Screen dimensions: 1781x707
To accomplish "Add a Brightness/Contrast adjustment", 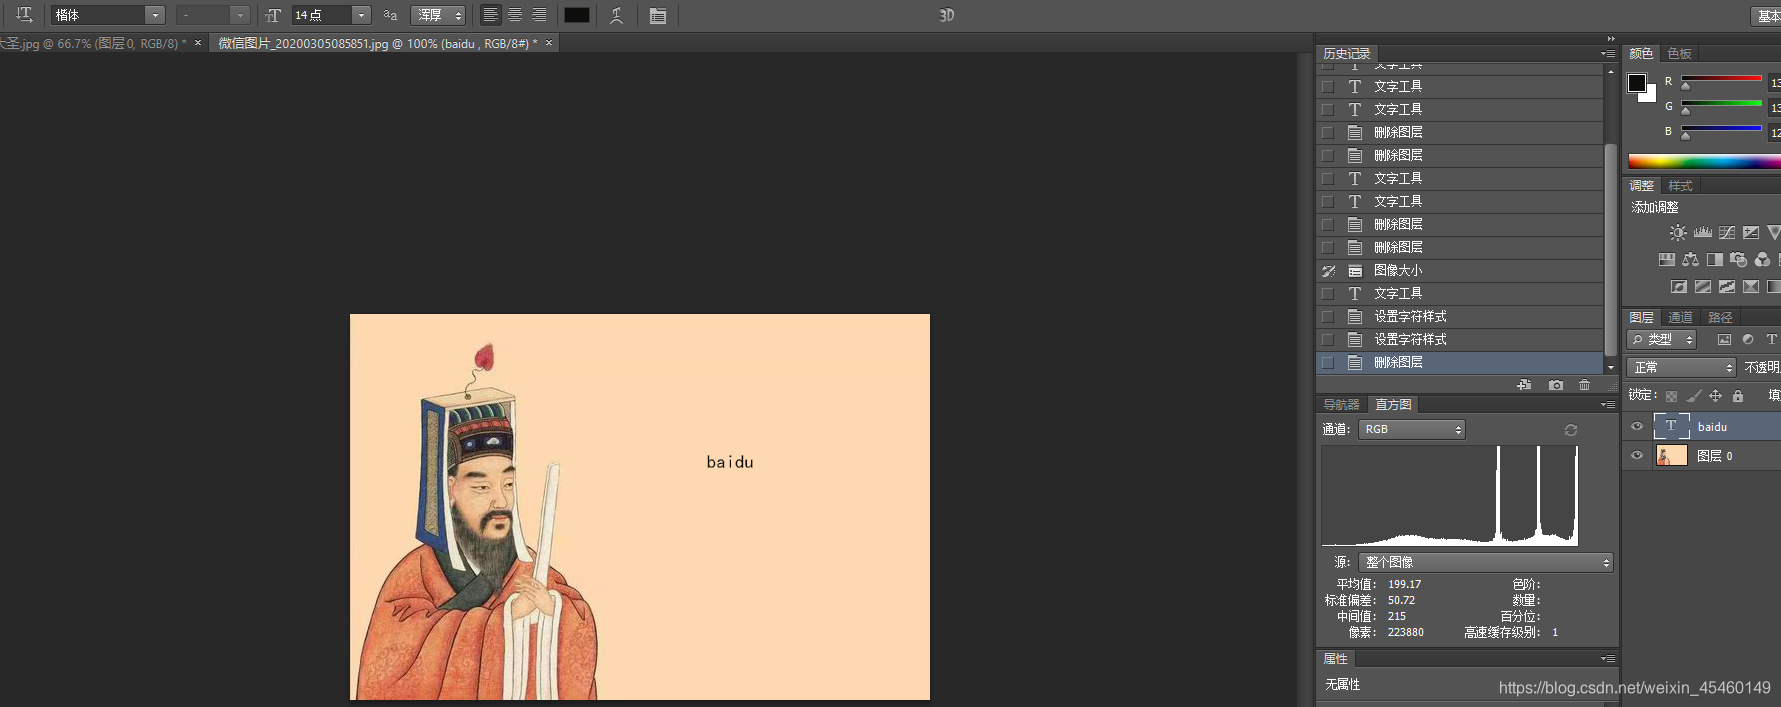I will tap(1678, 232).
